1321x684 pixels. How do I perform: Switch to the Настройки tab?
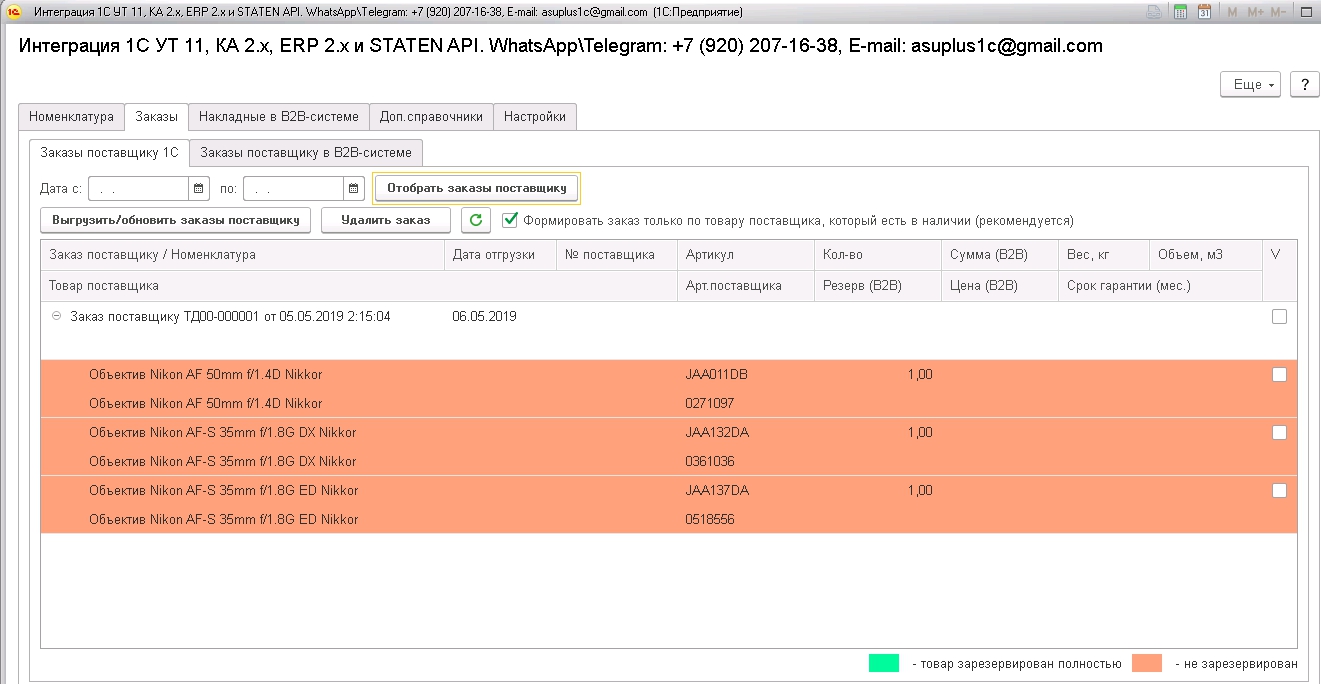click(x=535, y=117)
